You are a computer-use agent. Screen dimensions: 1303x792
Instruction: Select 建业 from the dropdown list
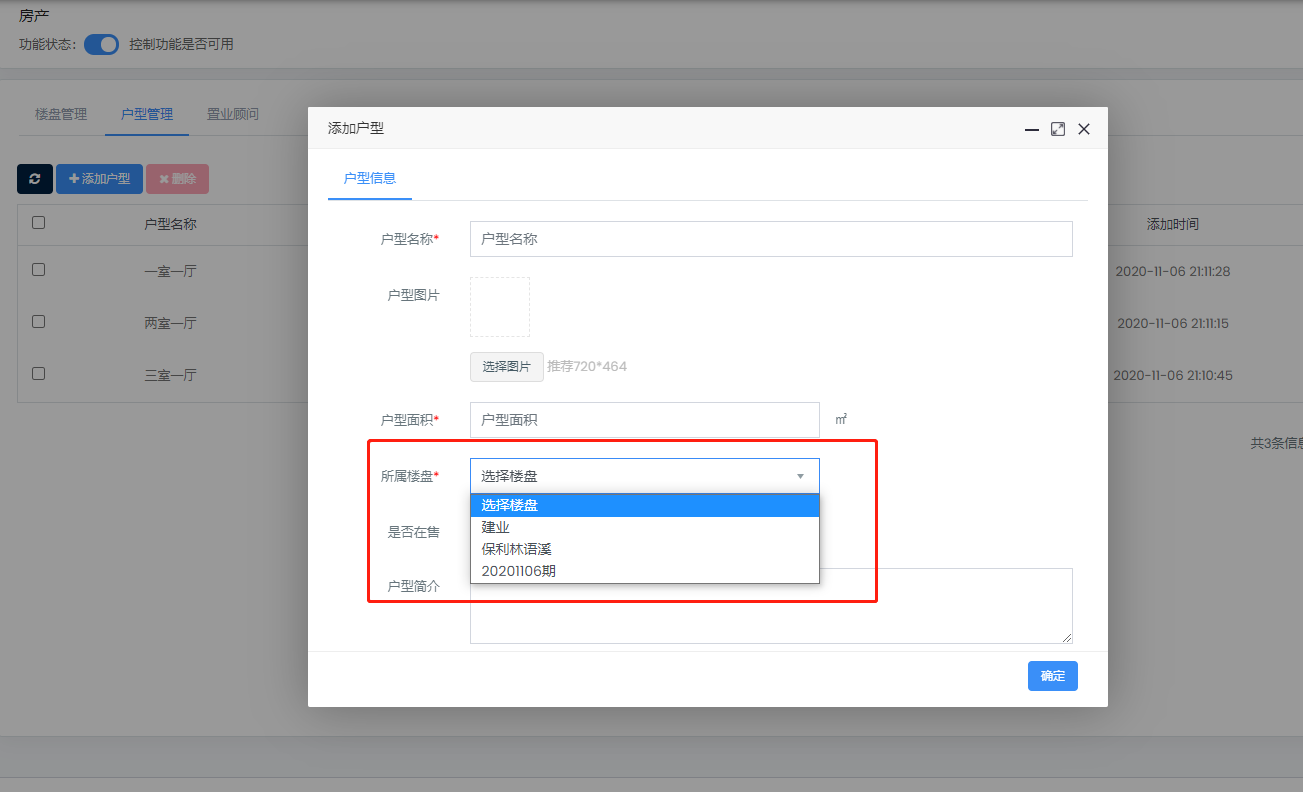[x=496, y=527]
